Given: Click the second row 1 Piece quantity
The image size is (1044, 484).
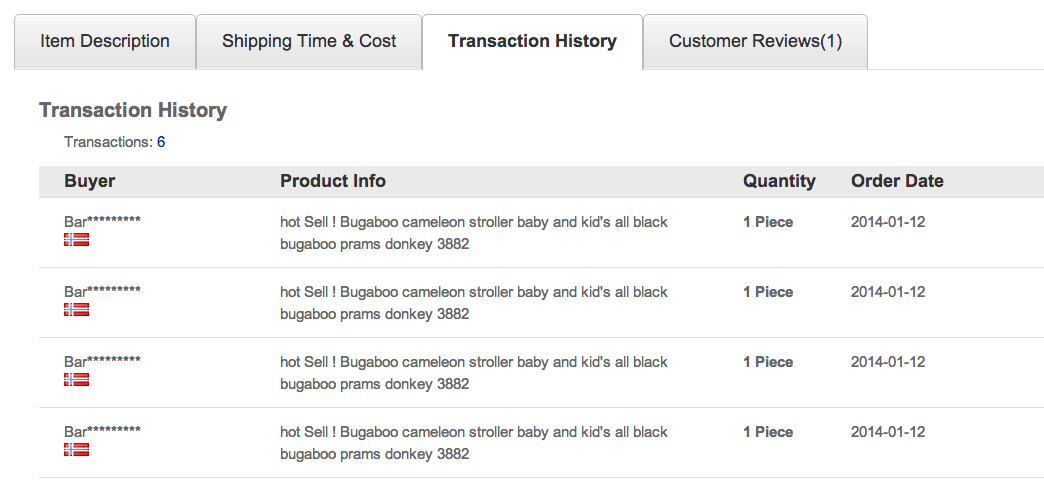Looking at the screenshot, I should tap(768, 292).
